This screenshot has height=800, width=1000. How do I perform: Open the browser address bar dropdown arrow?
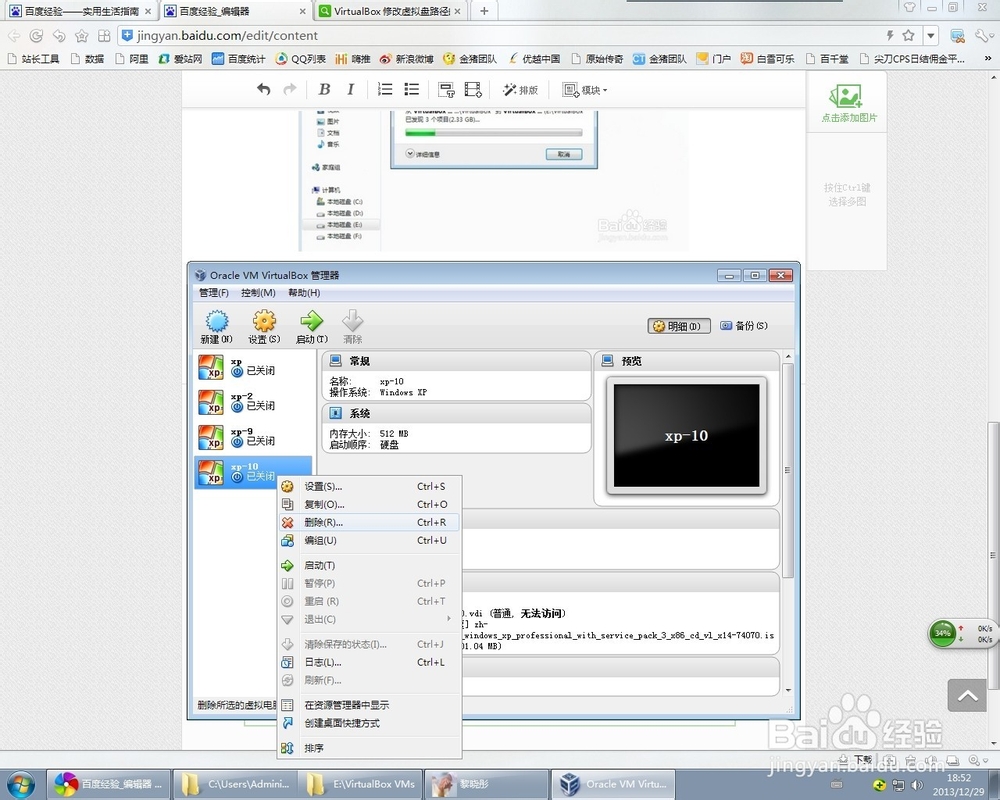point(931,36)
